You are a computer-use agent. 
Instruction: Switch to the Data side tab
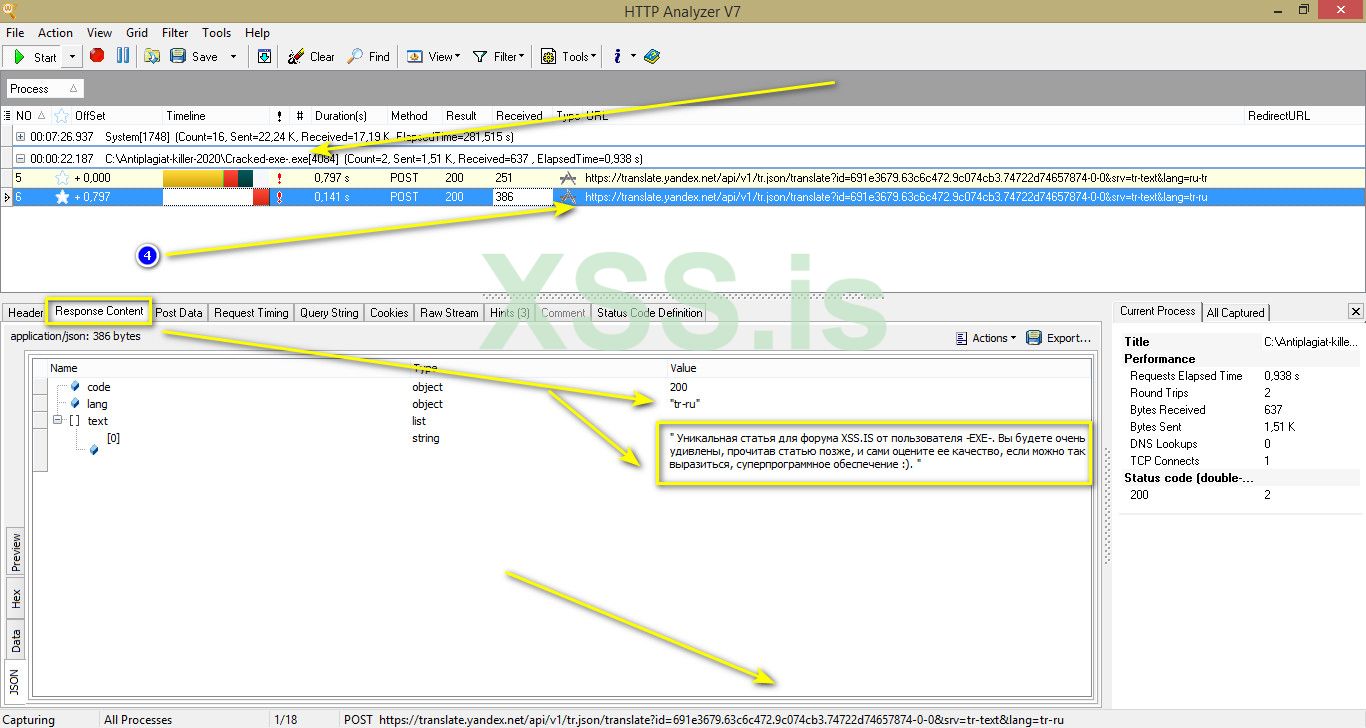coord(15,640)
